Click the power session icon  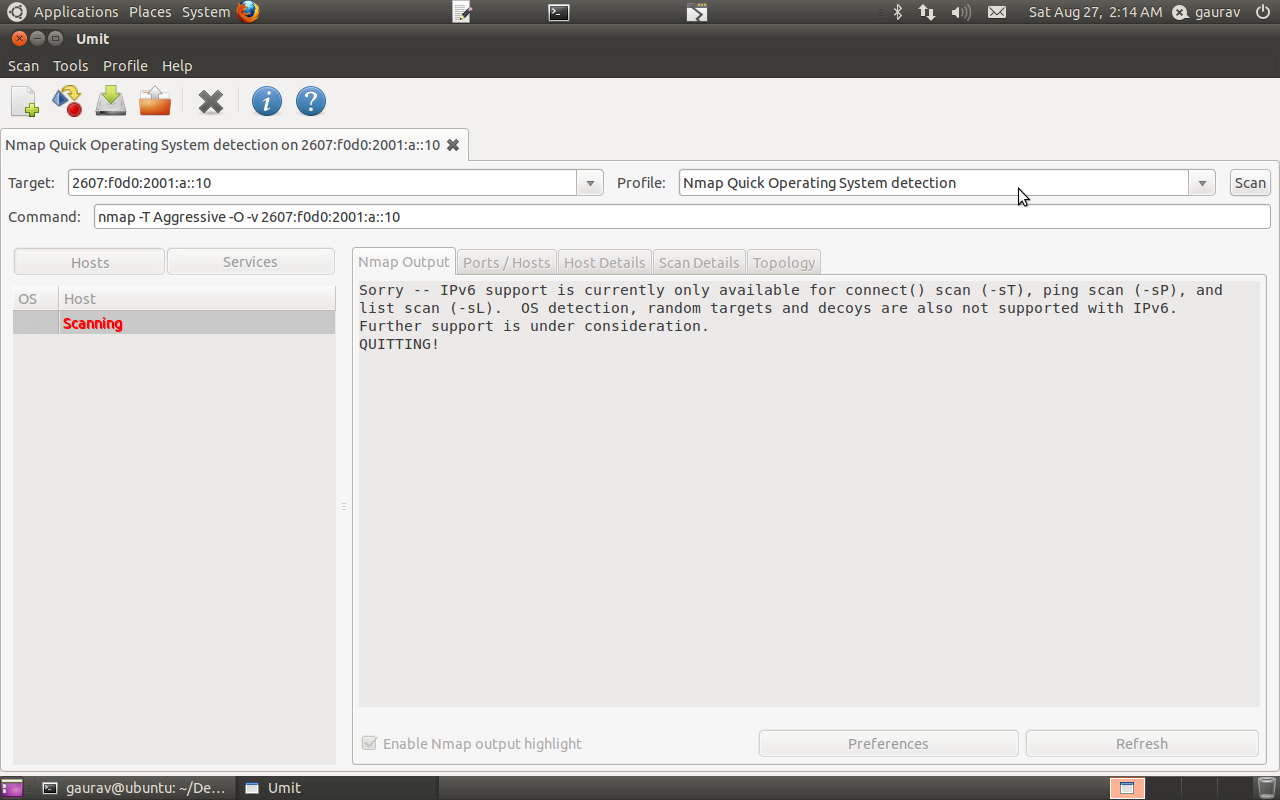tap(1262, 12)
